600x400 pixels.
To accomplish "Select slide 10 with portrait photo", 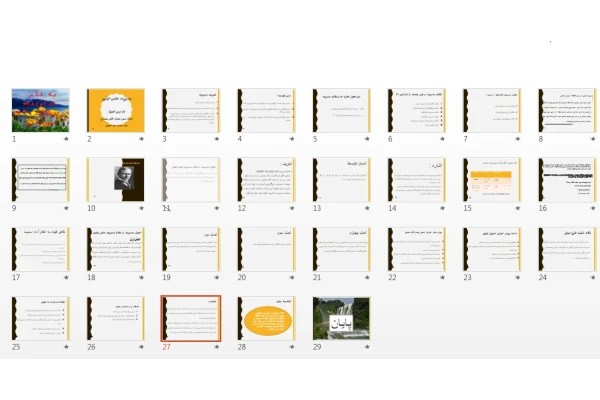I will pyautogui.click(x=116, y=180).
